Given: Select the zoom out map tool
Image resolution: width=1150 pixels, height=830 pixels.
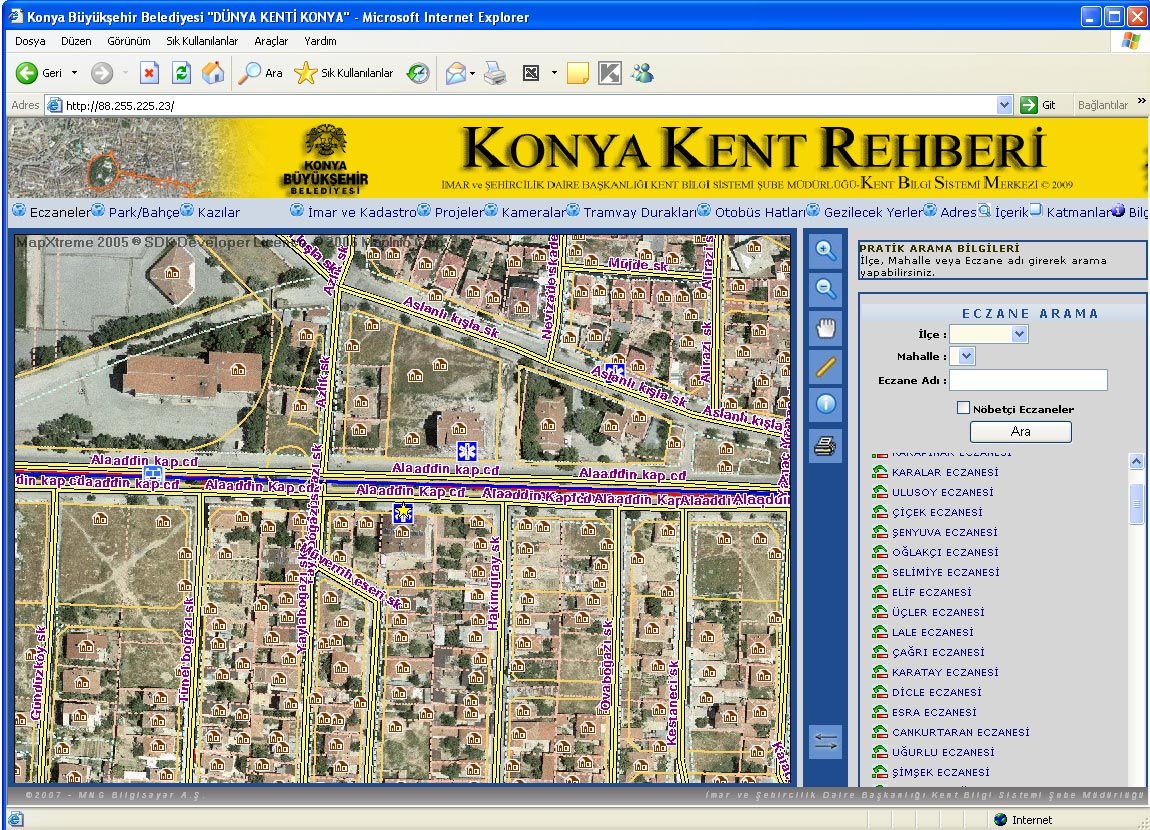Looking at the screenshot, I should (x=825, y=289).
